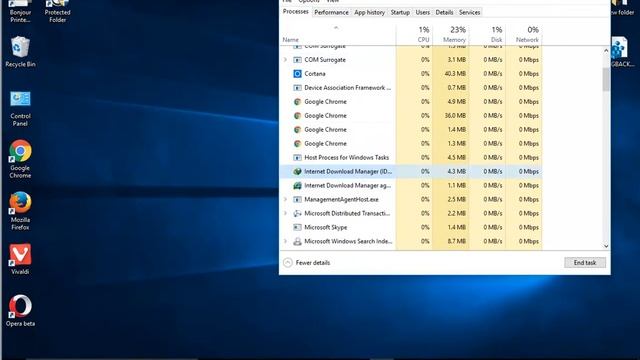Select the Vivaldi desktop shortcut
The width and height of the screenshot is (640, 360).
coord(20,259)
